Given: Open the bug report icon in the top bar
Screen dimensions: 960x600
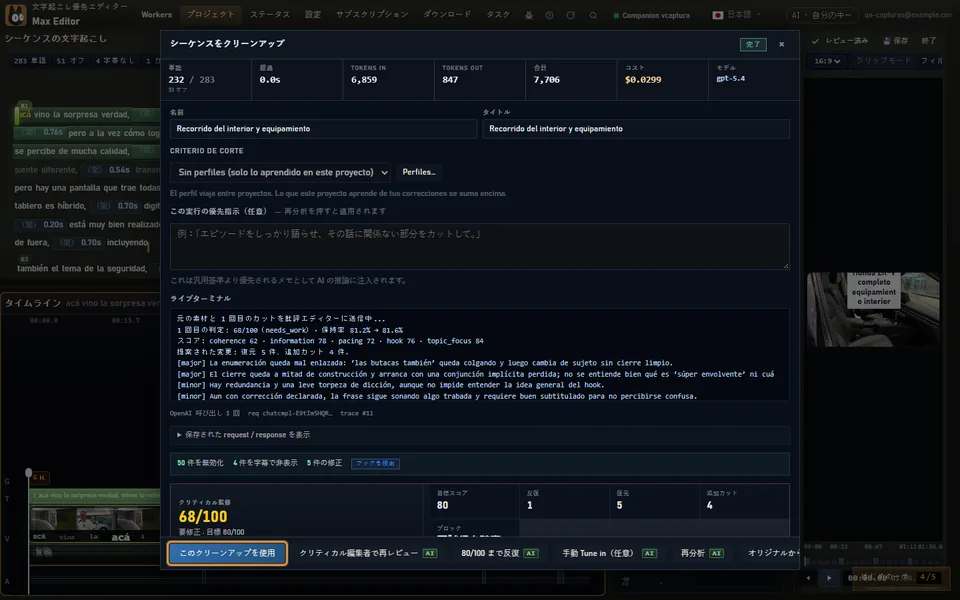Looking at the screenshot, I should pyautogui.click(x=528, y=15).
